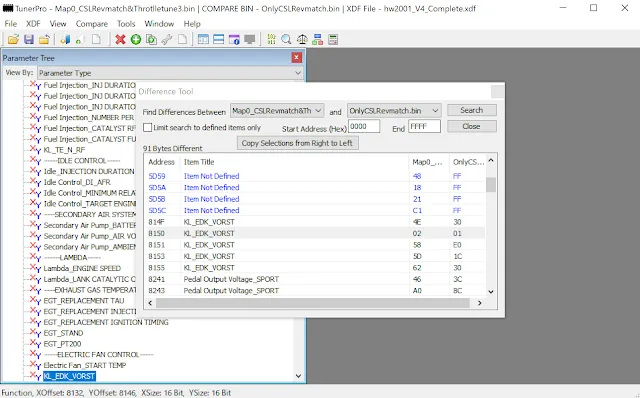640x398 pixels.
Task: Click the calculator toolbar icon
Action: [x=333, y=39]
